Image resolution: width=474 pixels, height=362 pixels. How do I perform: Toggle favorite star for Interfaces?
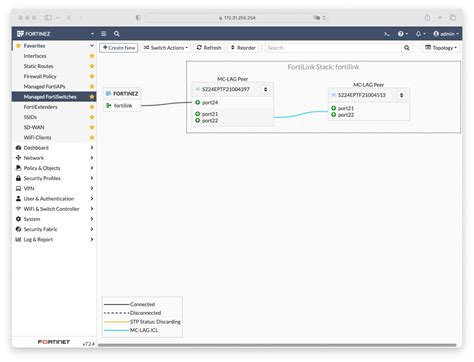[92, 56]
